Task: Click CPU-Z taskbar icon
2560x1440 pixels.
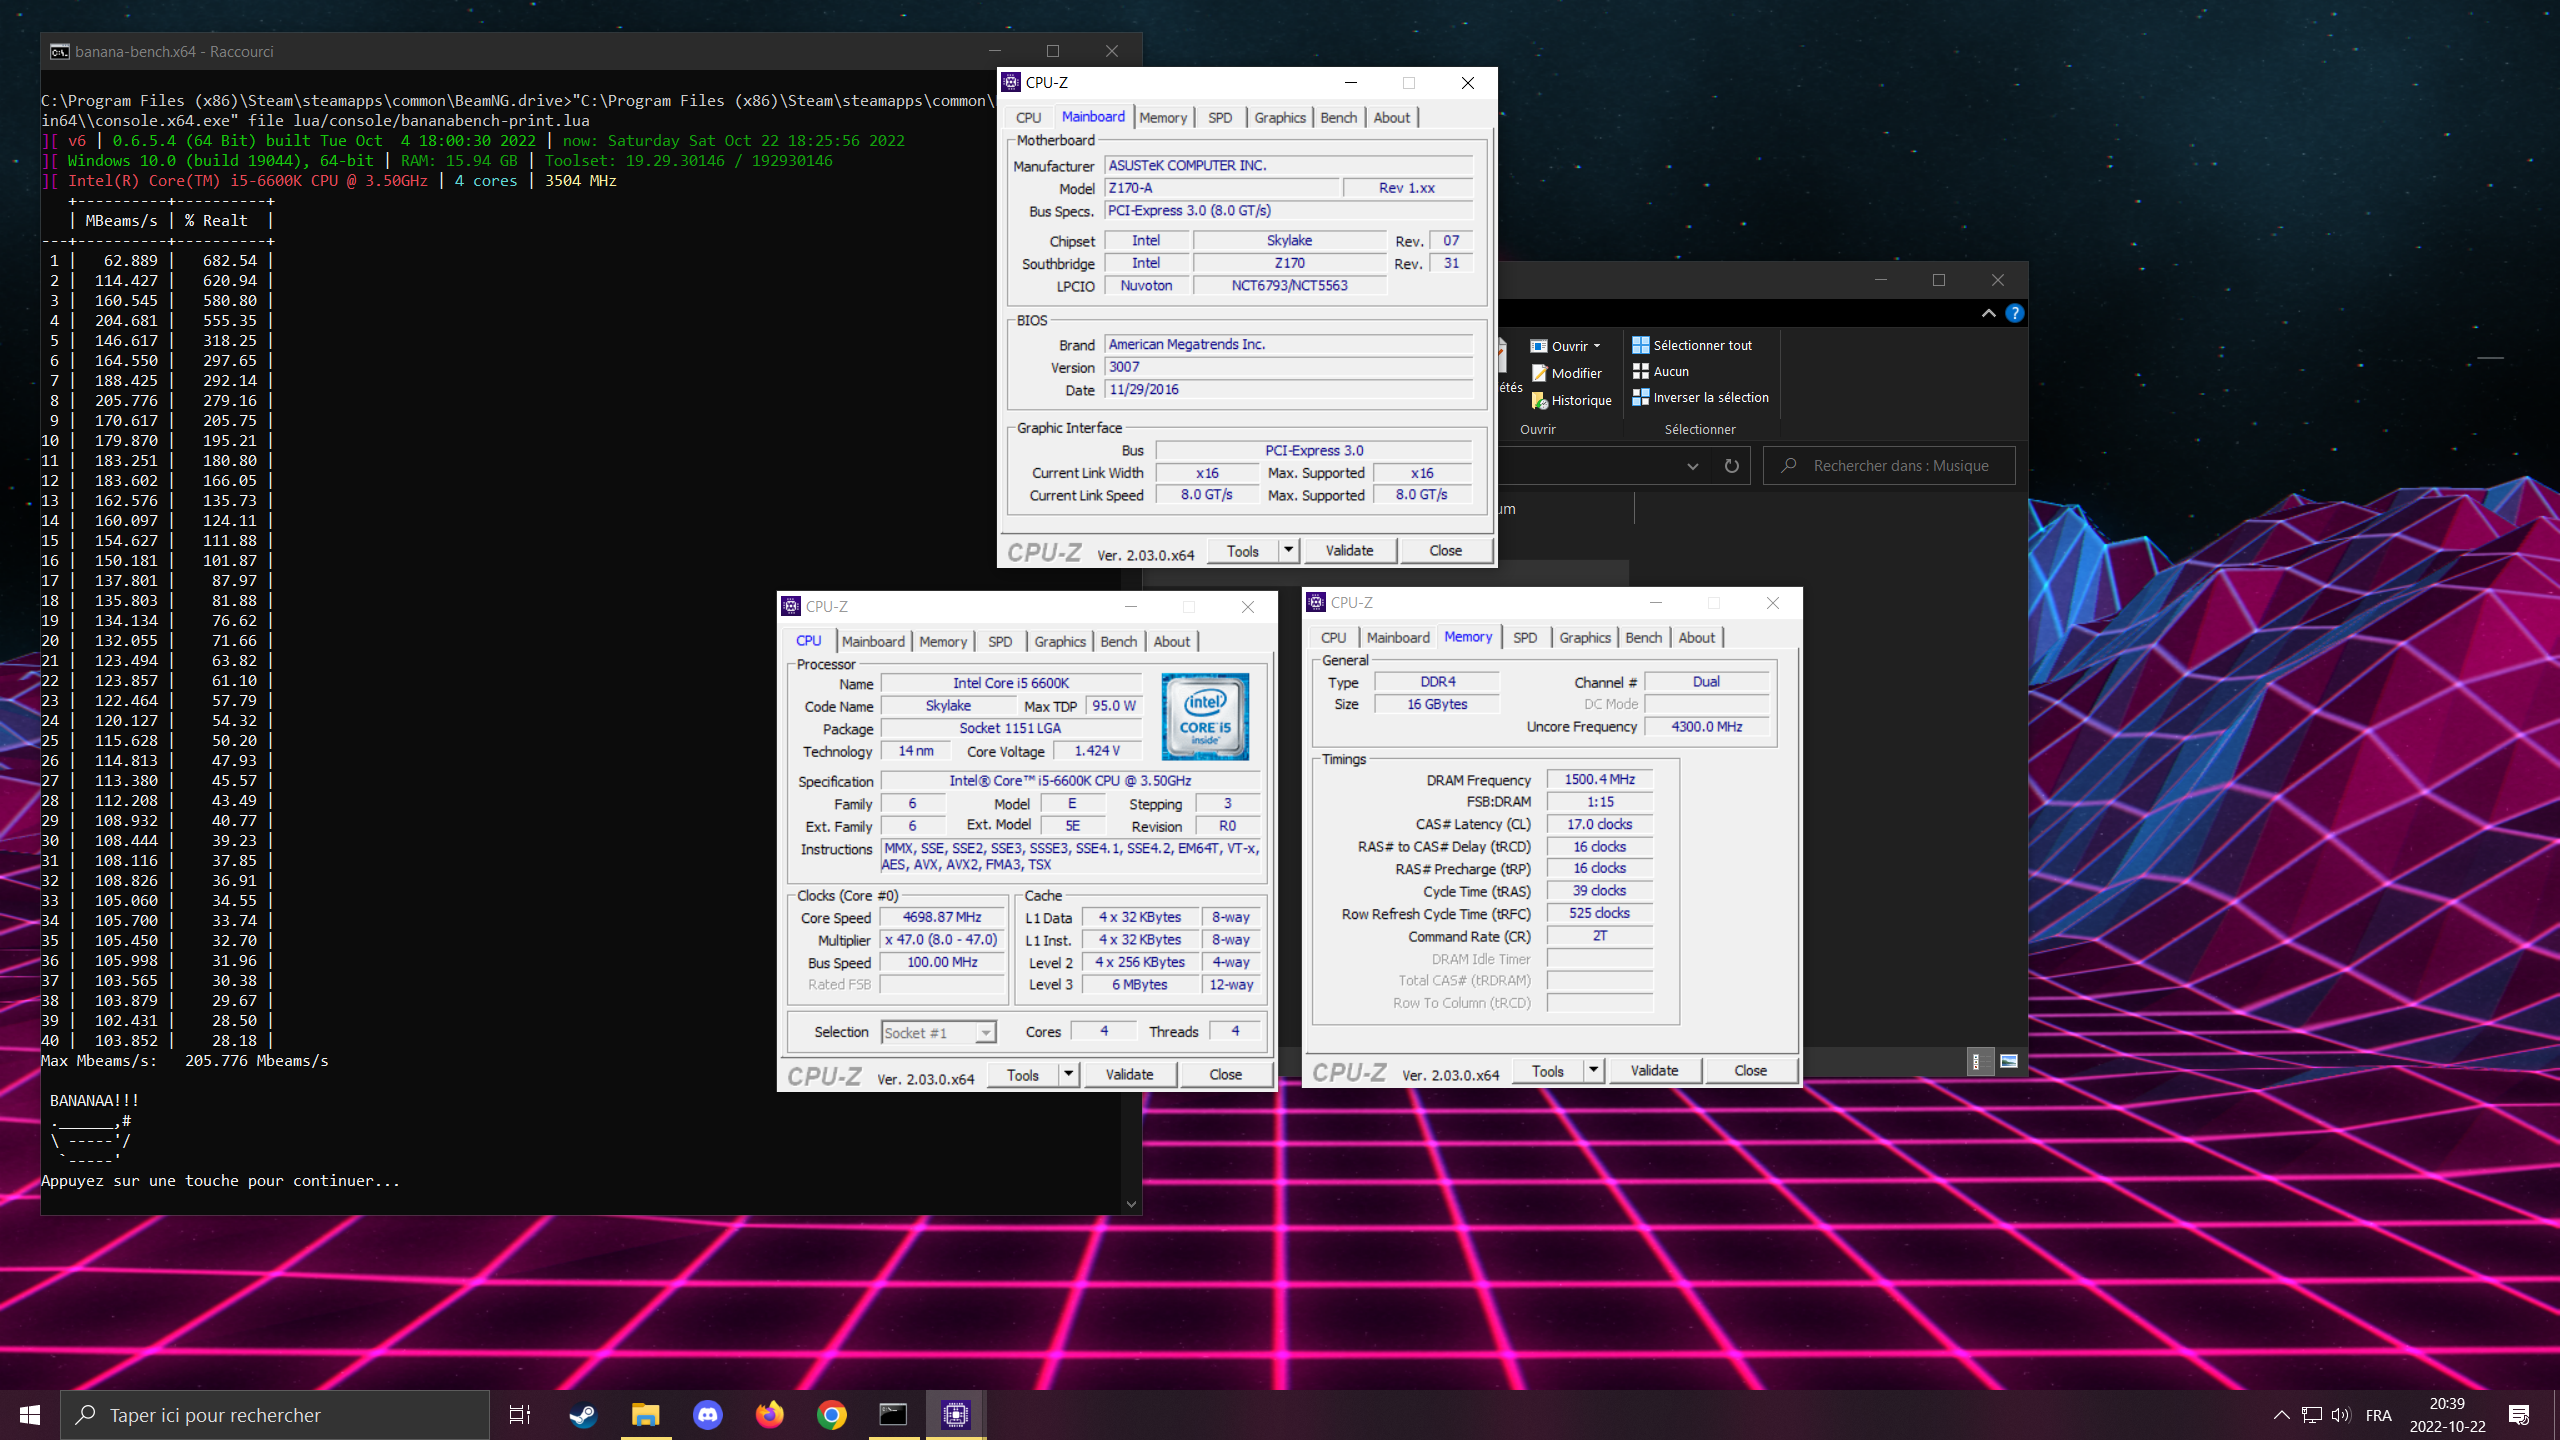Action: pos(956,1415)
